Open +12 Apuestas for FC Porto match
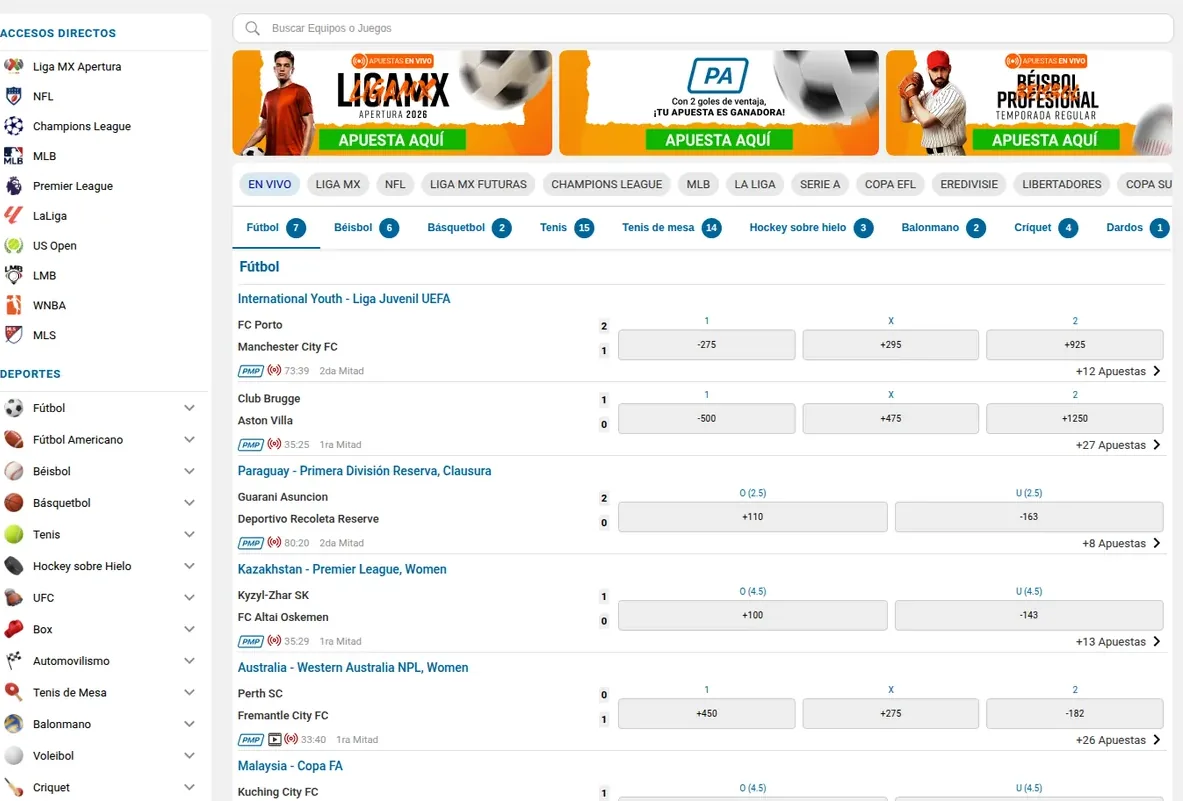Image resolution: width=1183 pixels, height=801 pixels. (x=1118, y=371)
